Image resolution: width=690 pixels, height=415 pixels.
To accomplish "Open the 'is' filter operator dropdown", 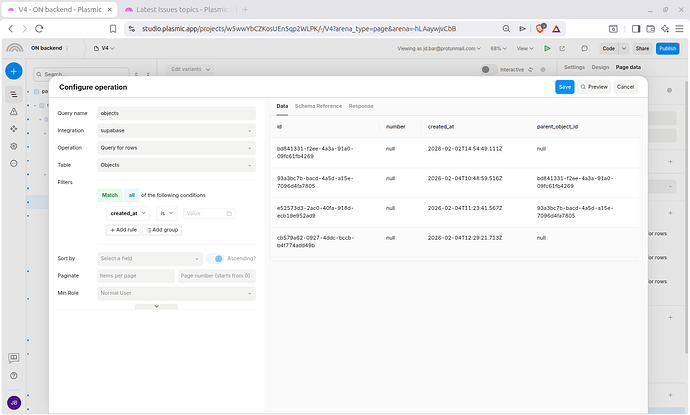I will pos(167,213).
